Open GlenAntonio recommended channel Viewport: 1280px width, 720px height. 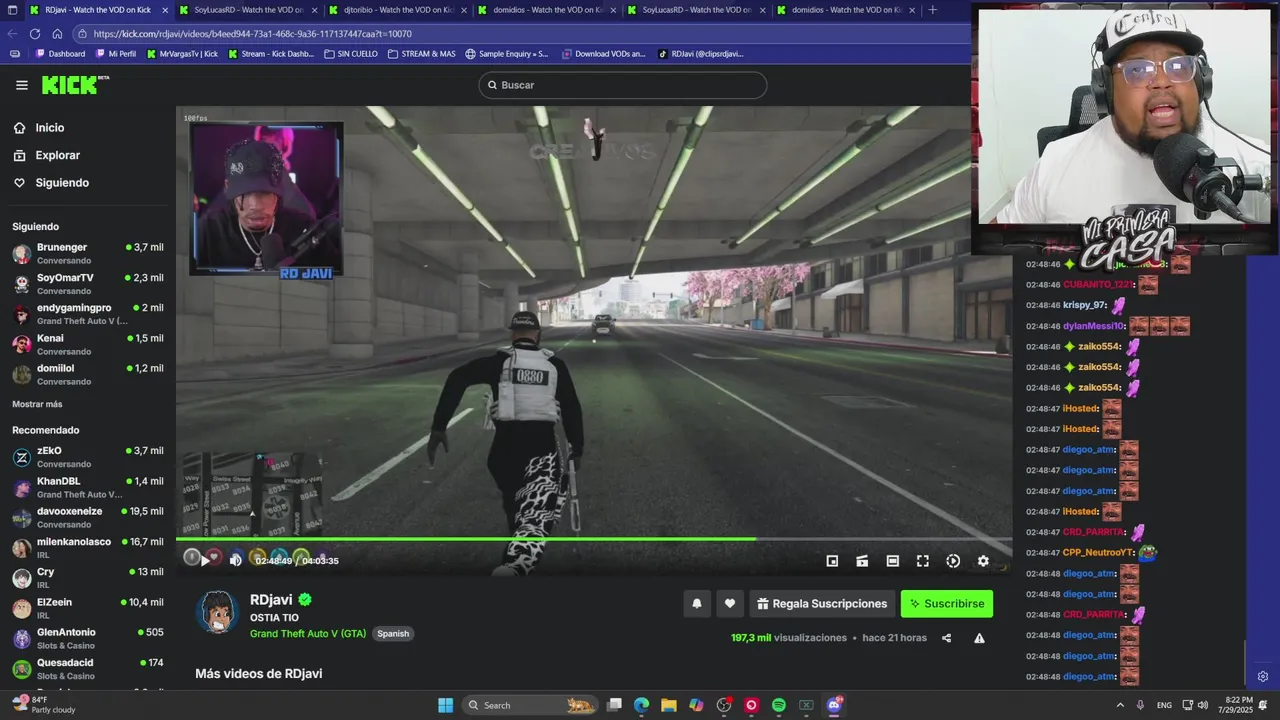(x=88, y=638)
